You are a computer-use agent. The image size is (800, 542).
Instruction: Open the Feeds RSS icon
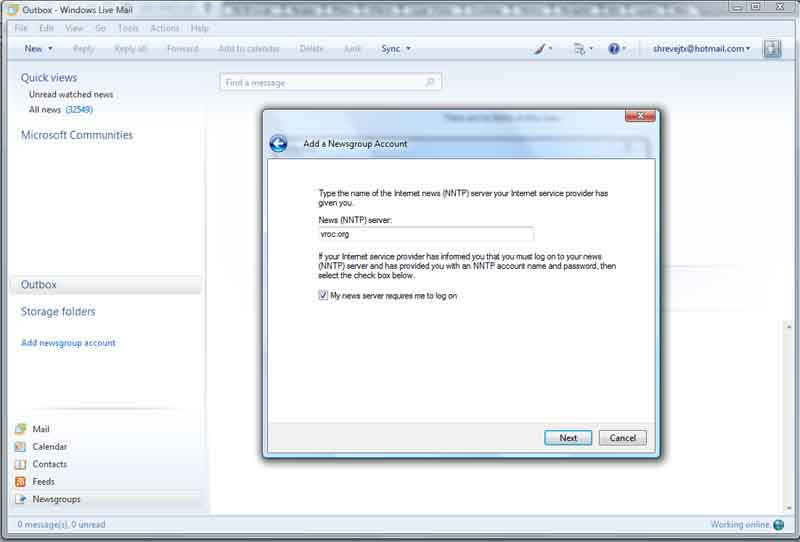[x=20, y=481]
